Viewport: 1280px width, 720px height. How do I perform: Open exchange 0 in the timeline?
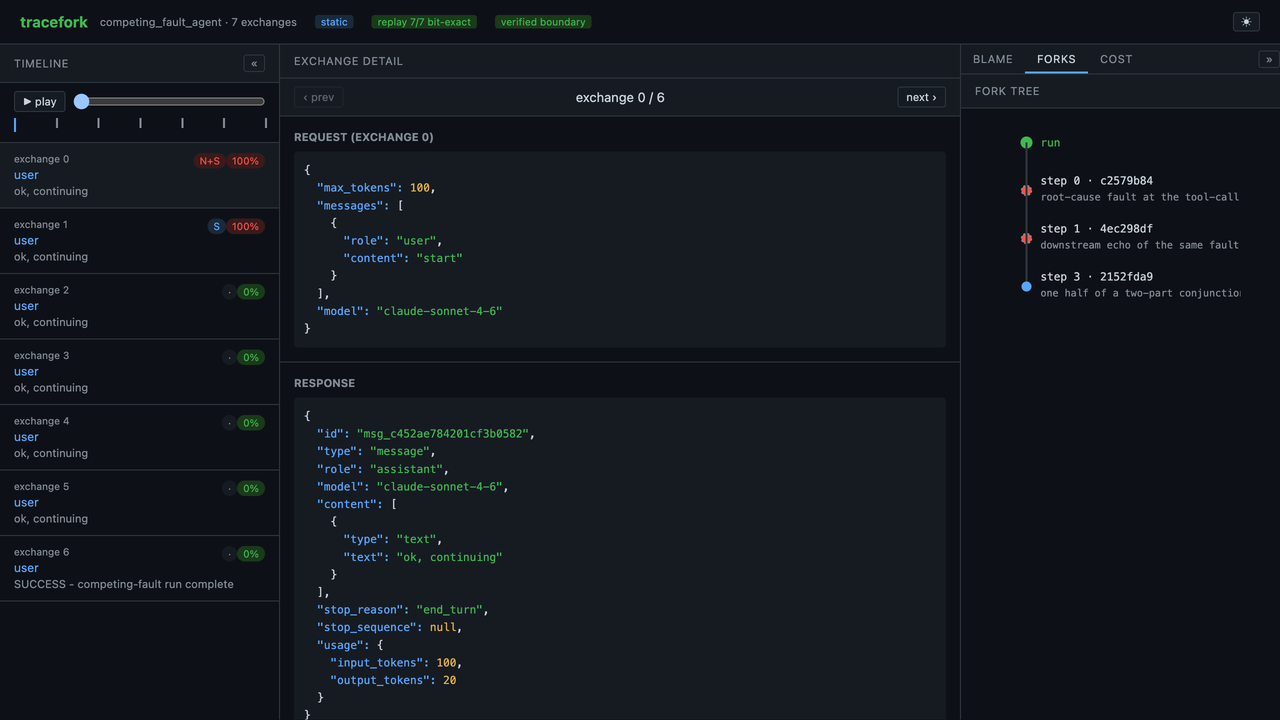(139, 175)
